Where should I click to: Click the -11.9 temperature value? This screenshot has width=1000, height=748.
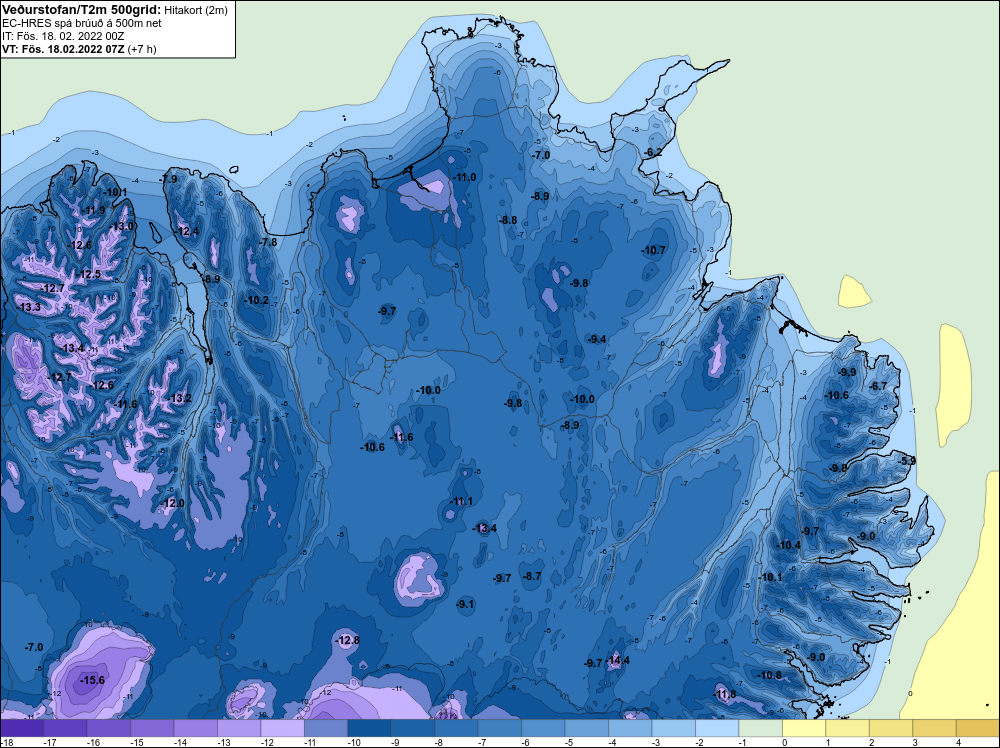coord(94,210)
